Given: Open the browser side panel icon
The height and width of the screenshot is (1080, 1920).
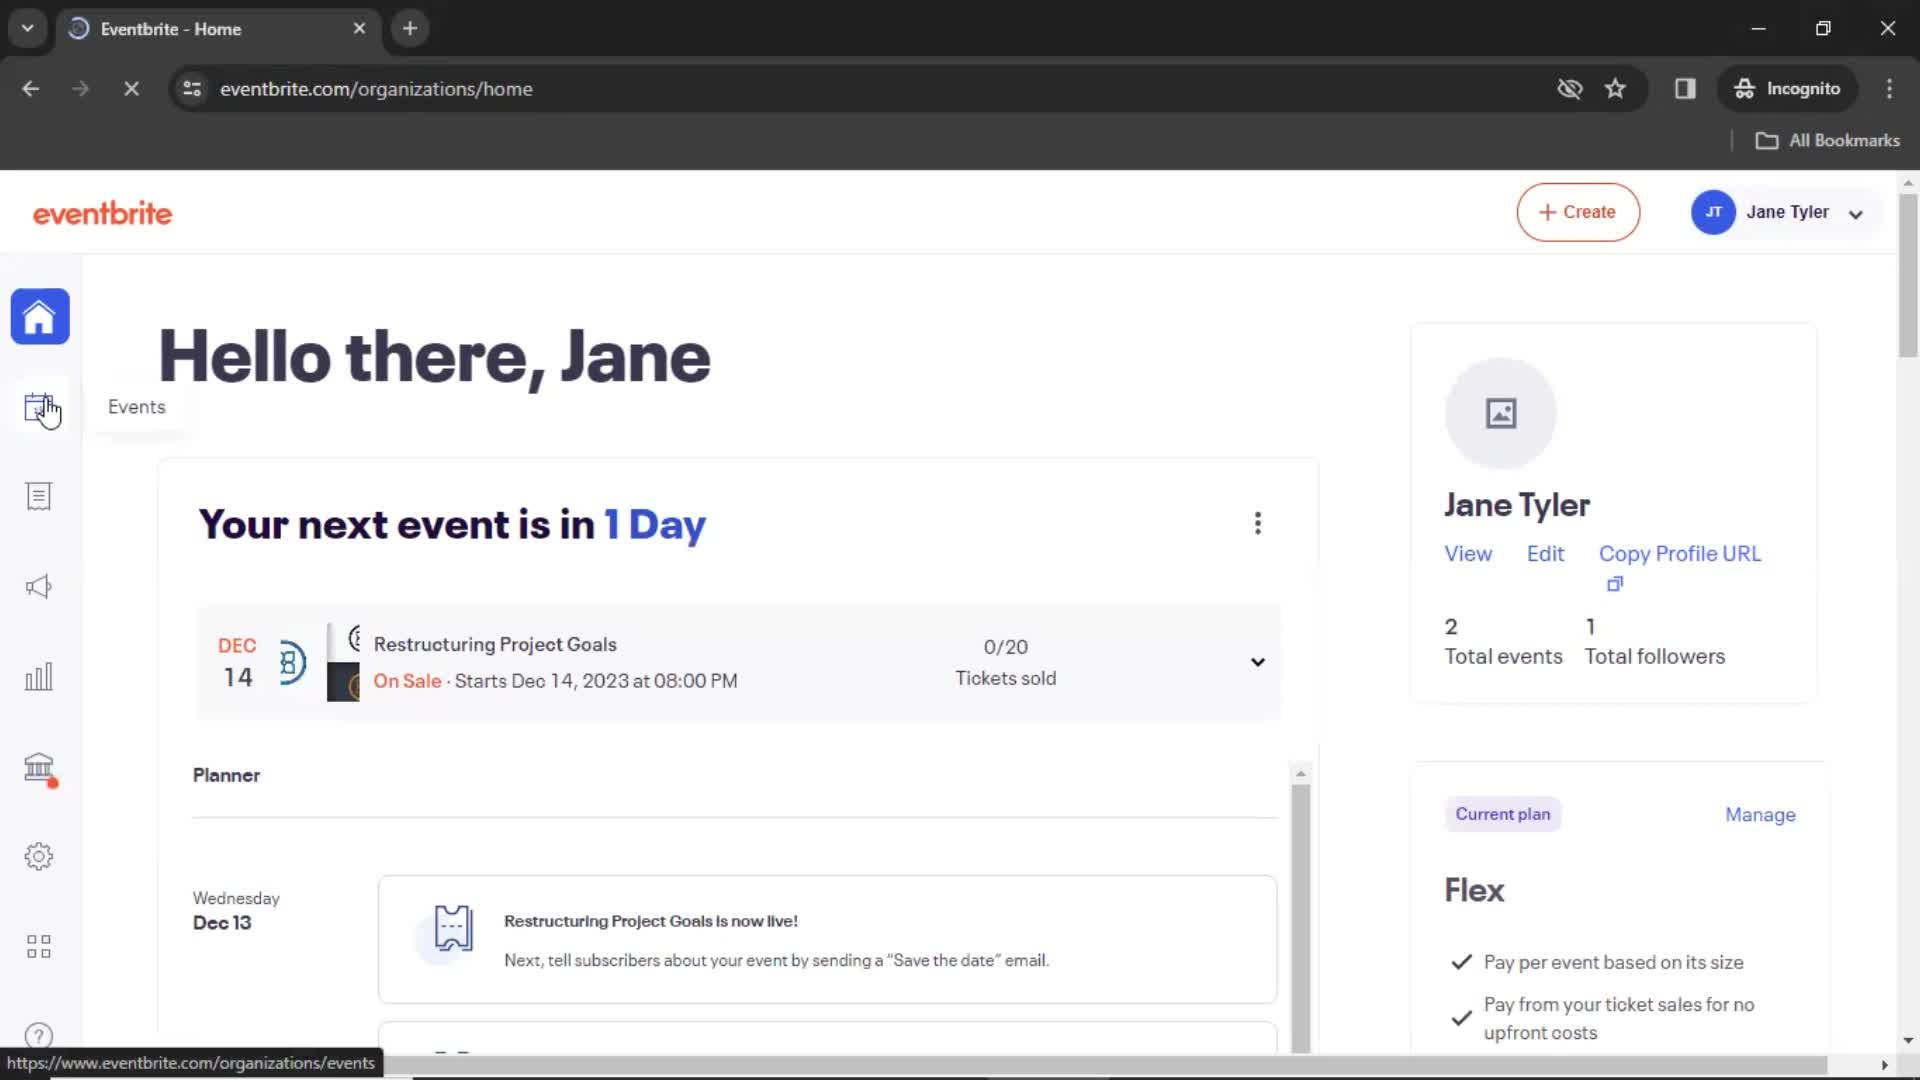Looking at the screenshot, I should (1685, 89).
